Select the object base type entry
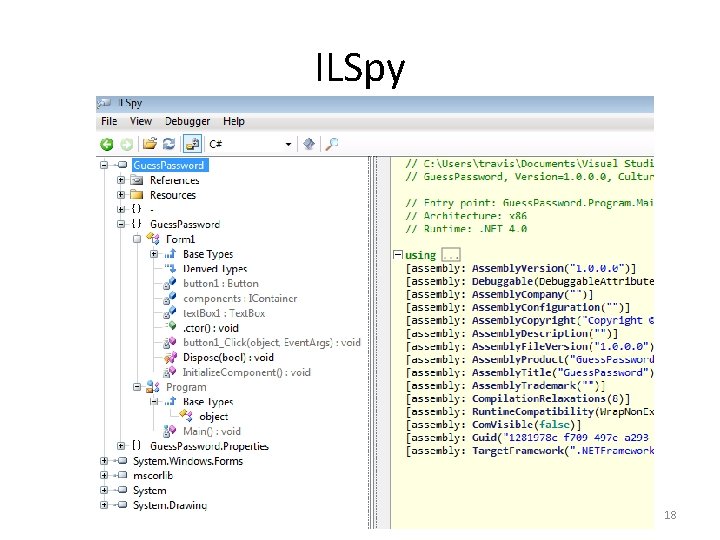Screen dimensions: 720x540 click(x=214, y=416)
